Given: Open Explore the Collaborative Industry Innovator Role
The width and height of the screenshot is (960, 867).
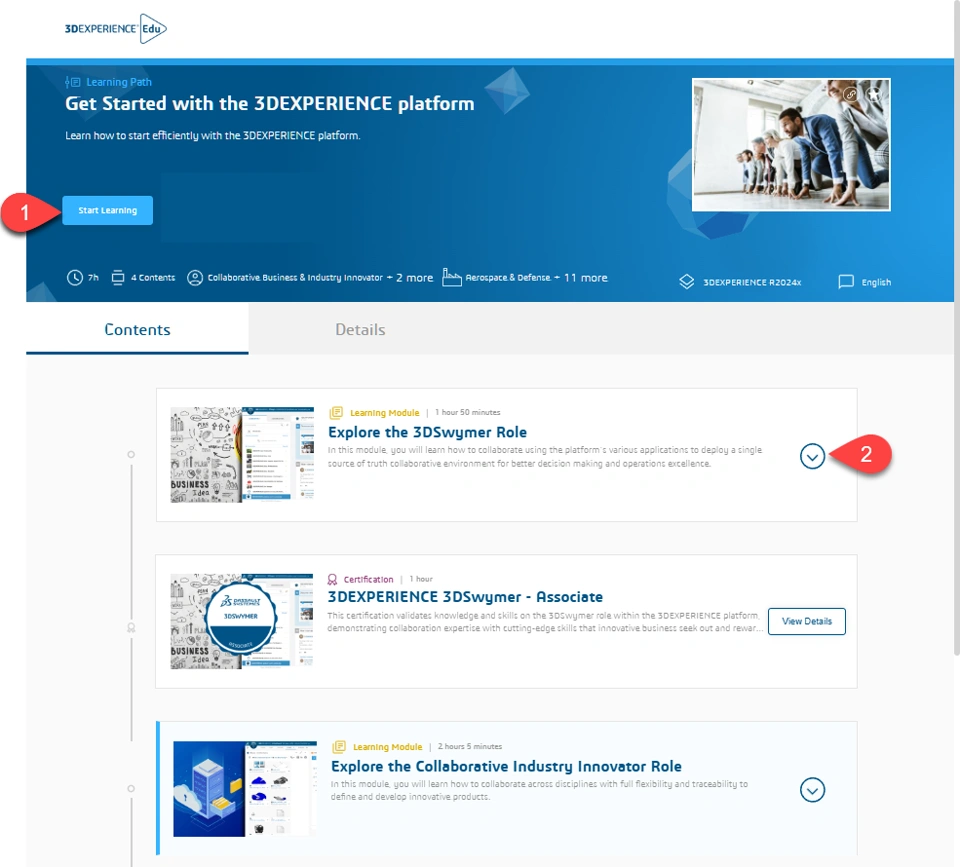Looking at the screenshot, I should click(x=506, y=767).
